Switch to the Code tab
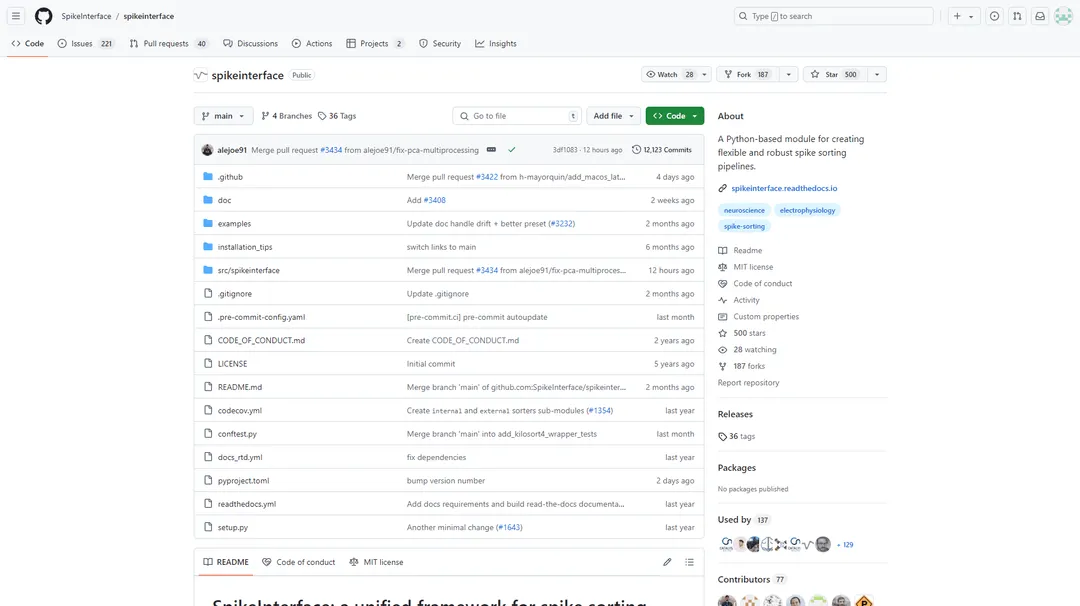Image resolution: width=1080 pixels, height=606 pixels. click(x=28, y=43)
